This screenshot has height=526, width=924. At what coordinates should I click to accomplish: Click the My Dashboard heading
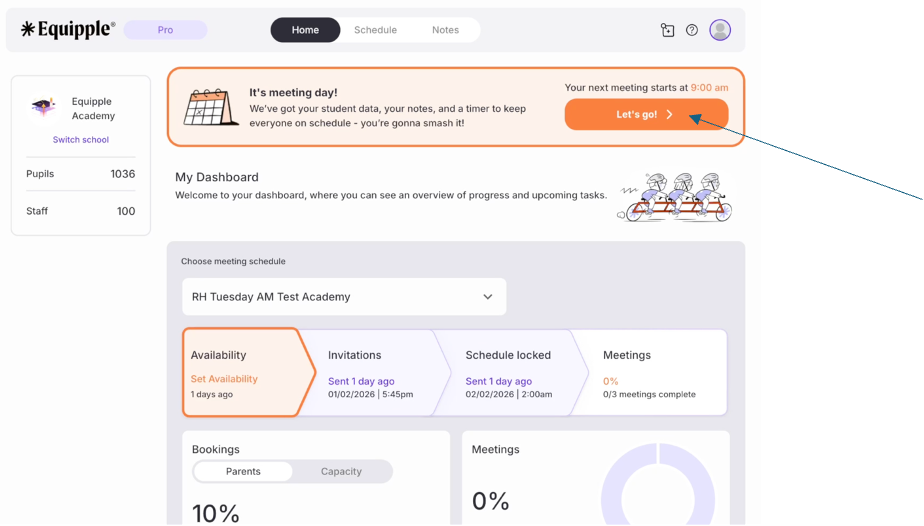[217, 177]
